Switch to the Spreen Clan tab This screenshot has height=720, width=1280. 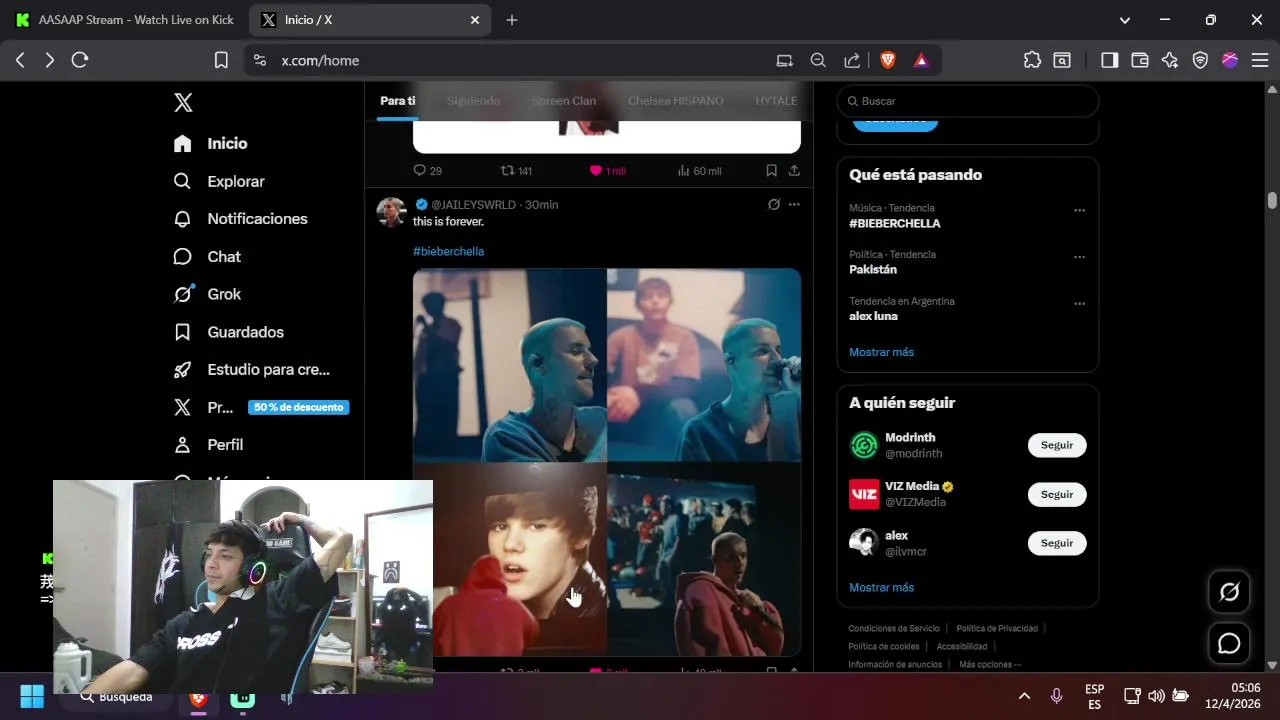pos(564,101)
